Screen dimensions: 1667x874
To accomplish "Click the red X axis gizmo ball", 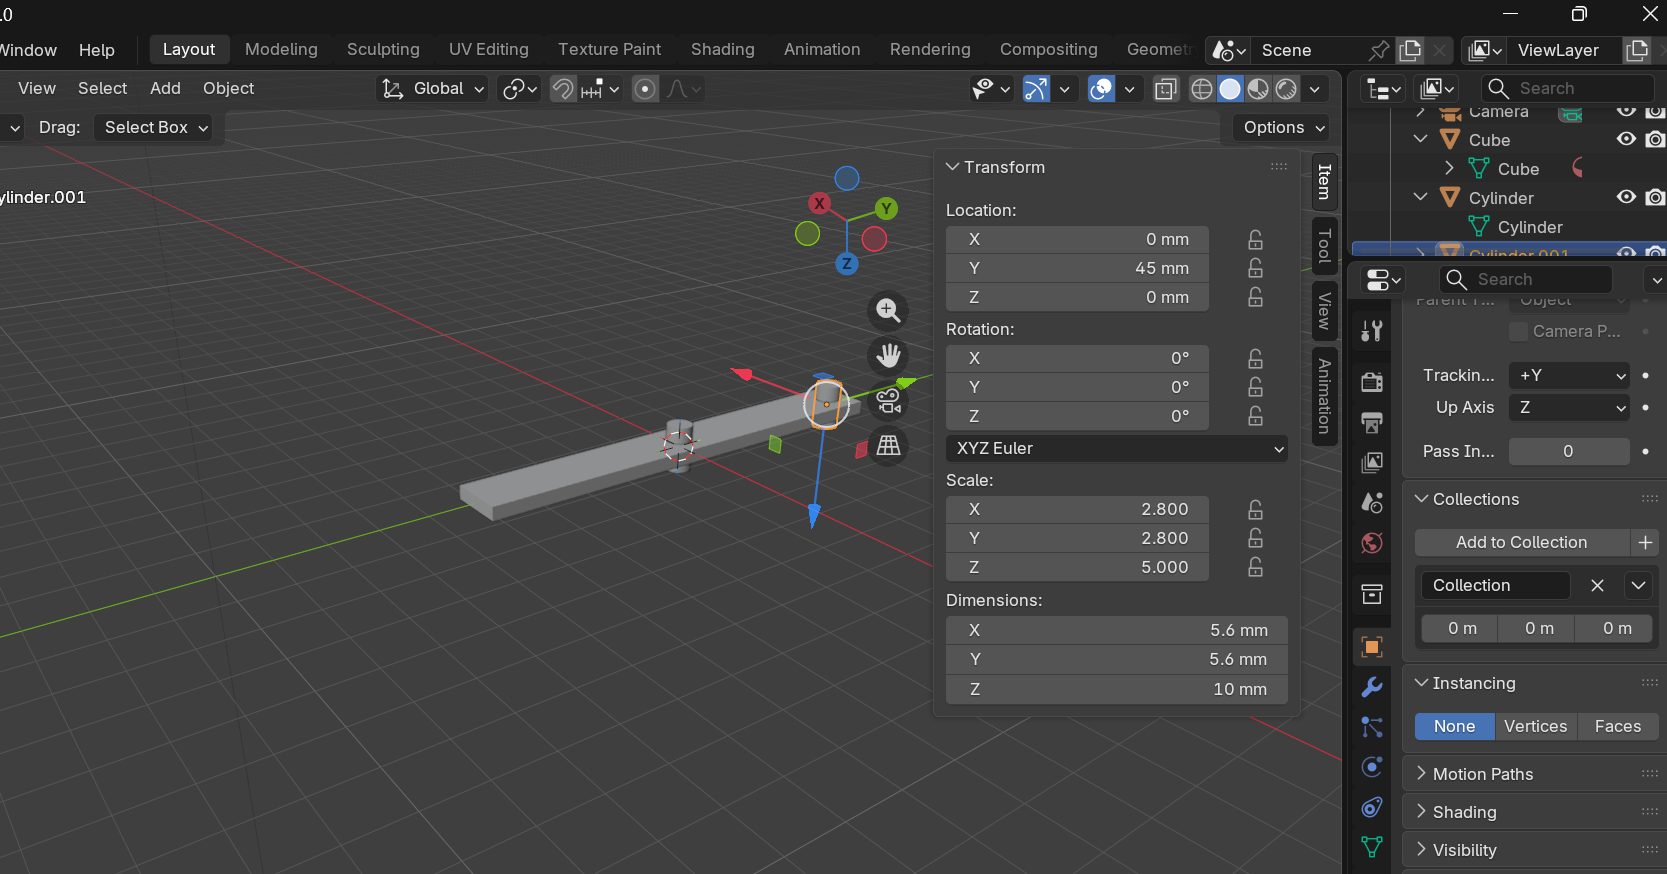I will pos(820,203).
